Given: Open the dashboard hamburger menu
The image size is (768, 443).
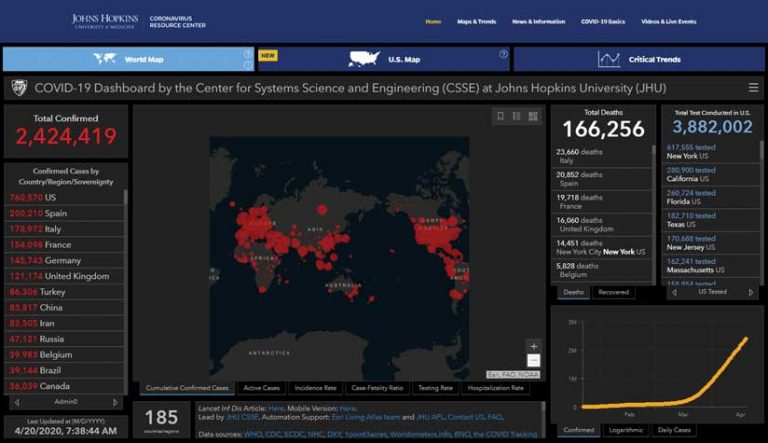Looking at the screenshot, I should coord(753,88).
